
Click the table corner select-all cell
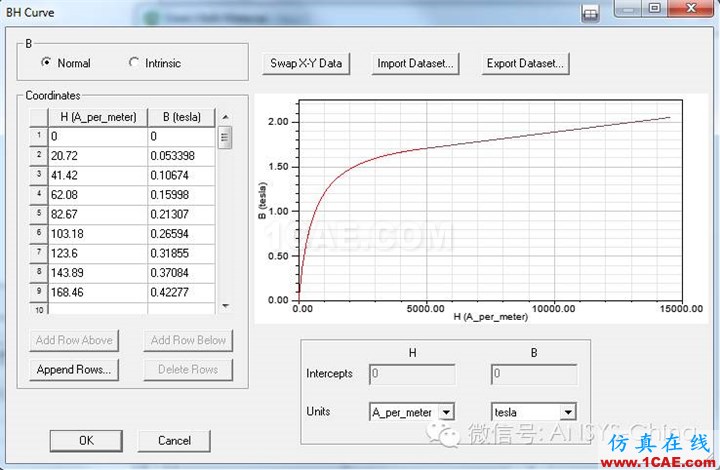[39, 118]
